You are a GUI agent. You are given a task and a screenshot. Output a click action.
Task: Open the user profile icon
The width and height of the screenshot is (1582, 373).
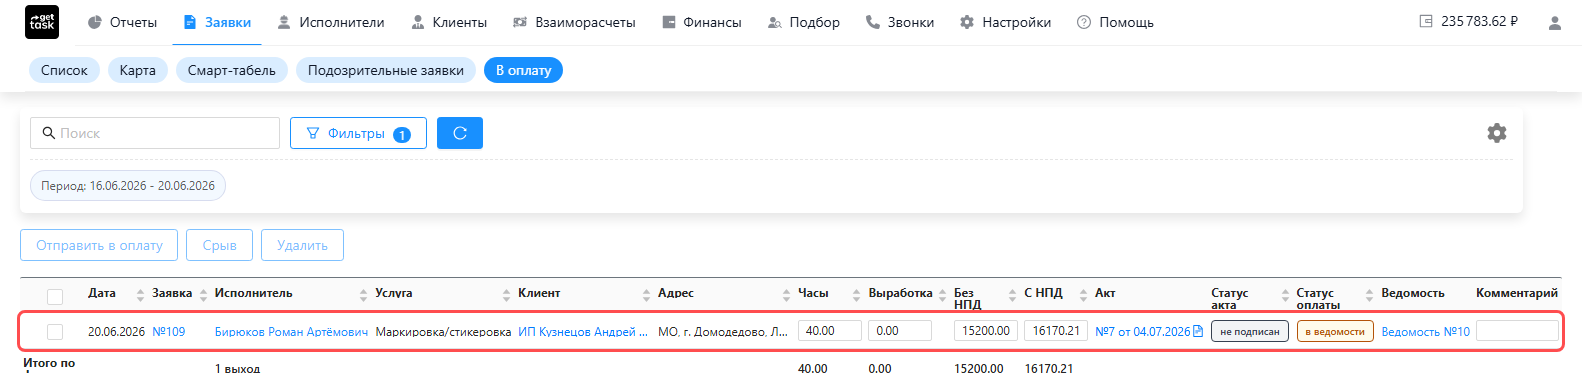click(1554, 22)
